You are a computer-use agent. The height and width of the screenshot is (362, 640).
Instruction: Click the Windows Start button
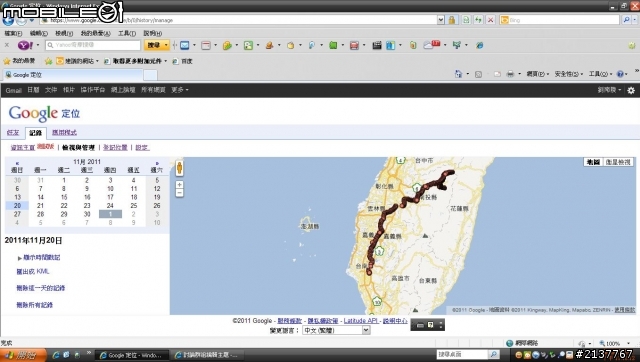[x=23, y=355]
